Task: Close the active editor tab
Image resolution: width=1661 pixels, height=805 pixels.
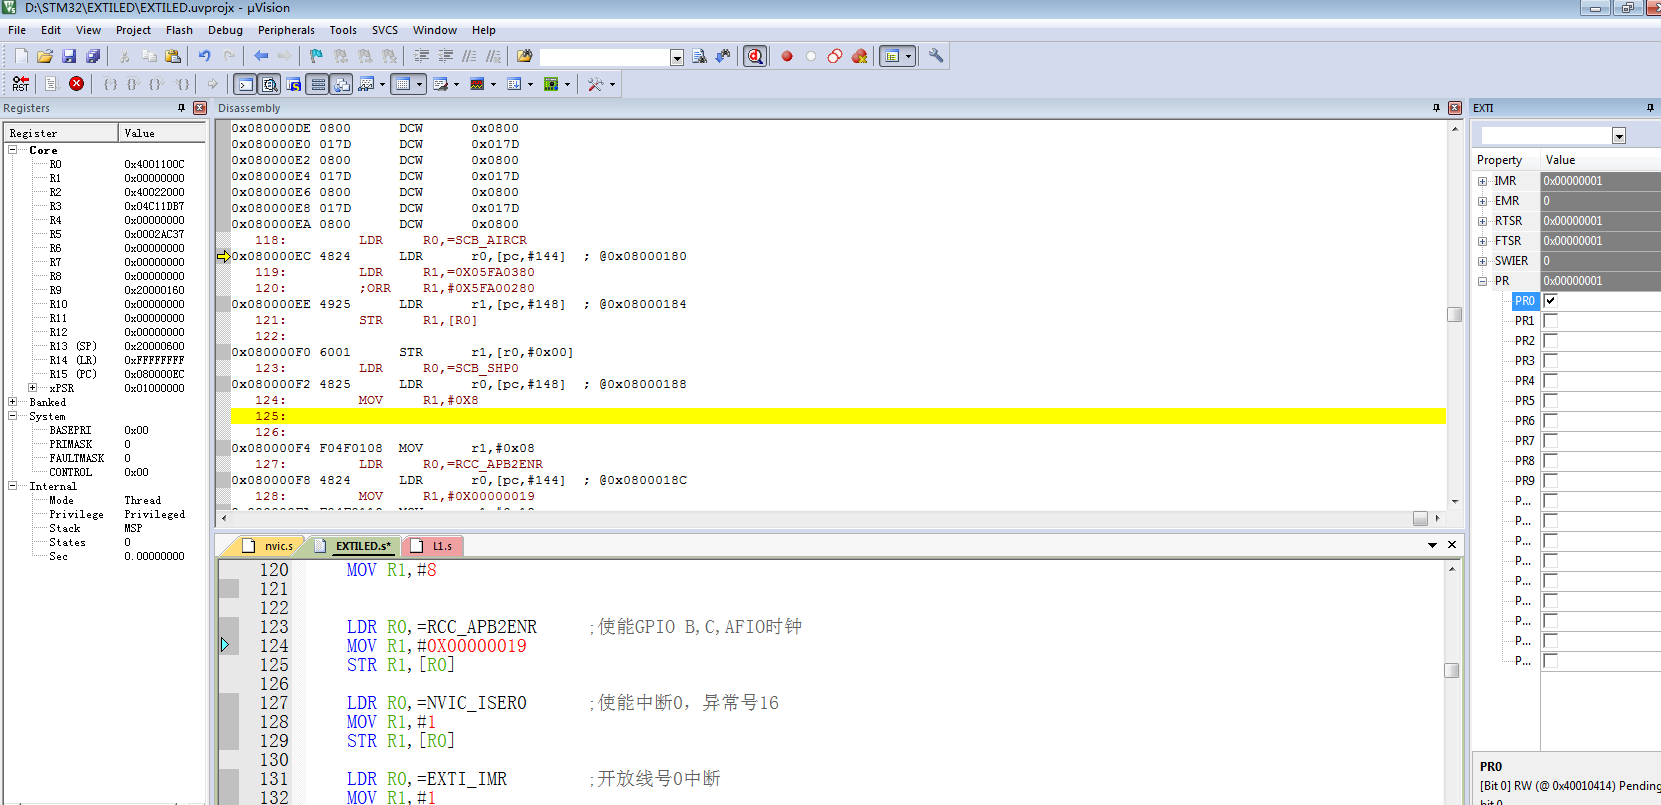Action: click(x=1452, y=545)
